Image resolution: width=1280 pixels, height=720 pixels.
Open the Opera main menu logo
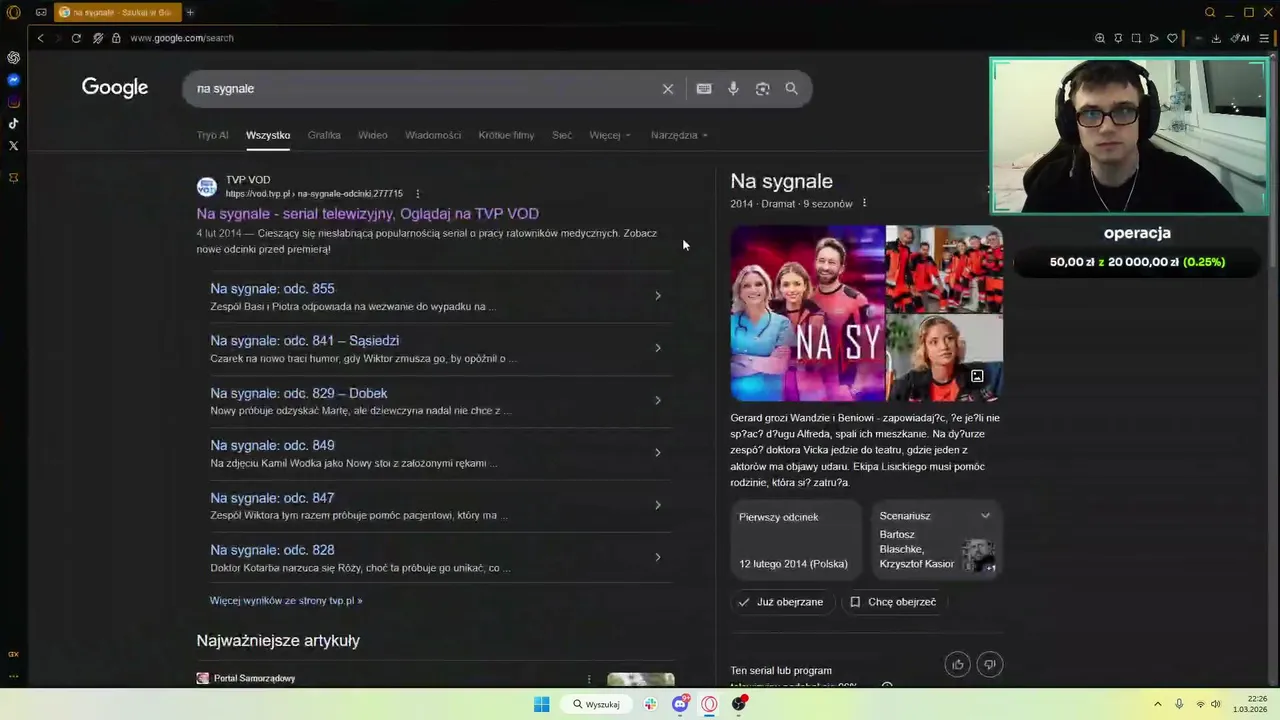13,12
